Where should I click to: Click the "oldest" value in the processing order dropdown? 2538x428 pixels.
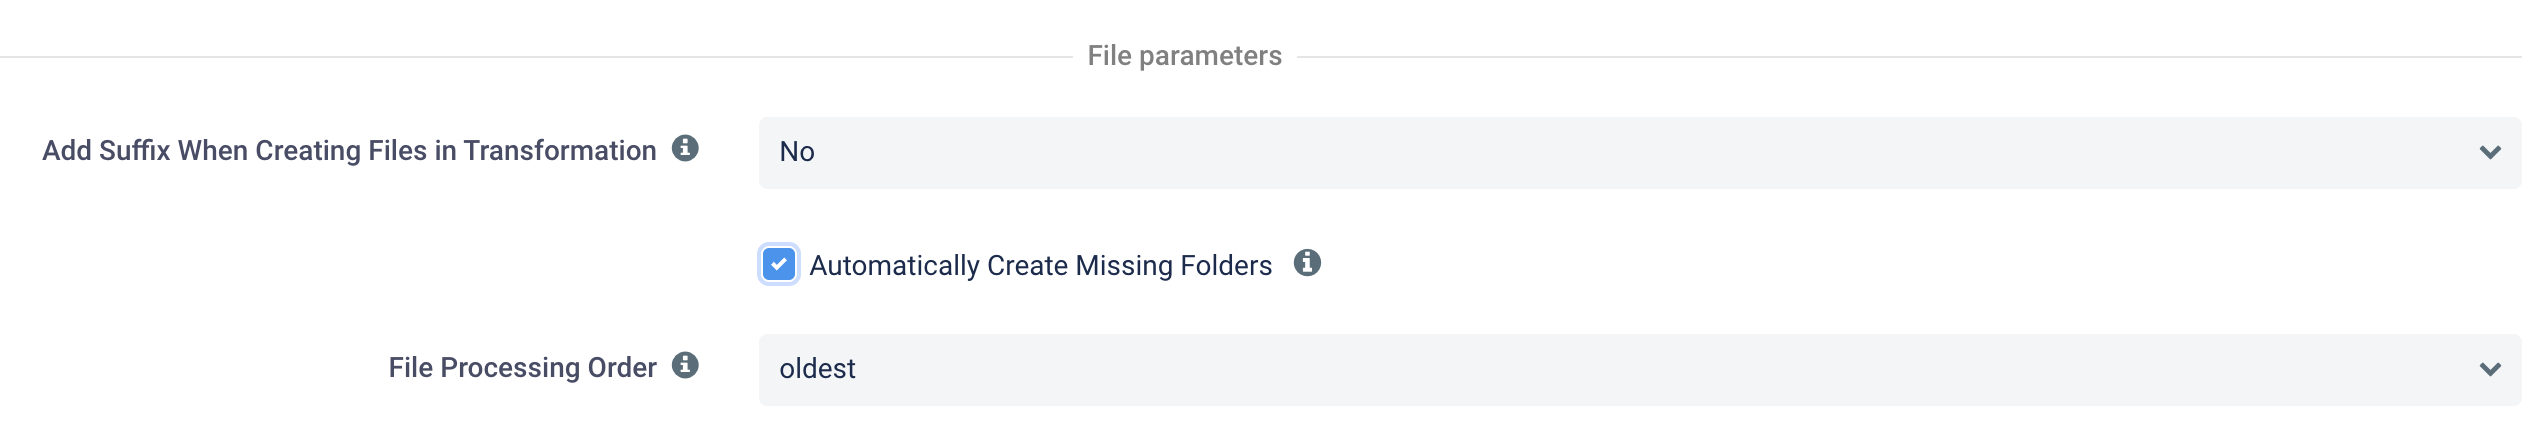(x=817, y=369)
